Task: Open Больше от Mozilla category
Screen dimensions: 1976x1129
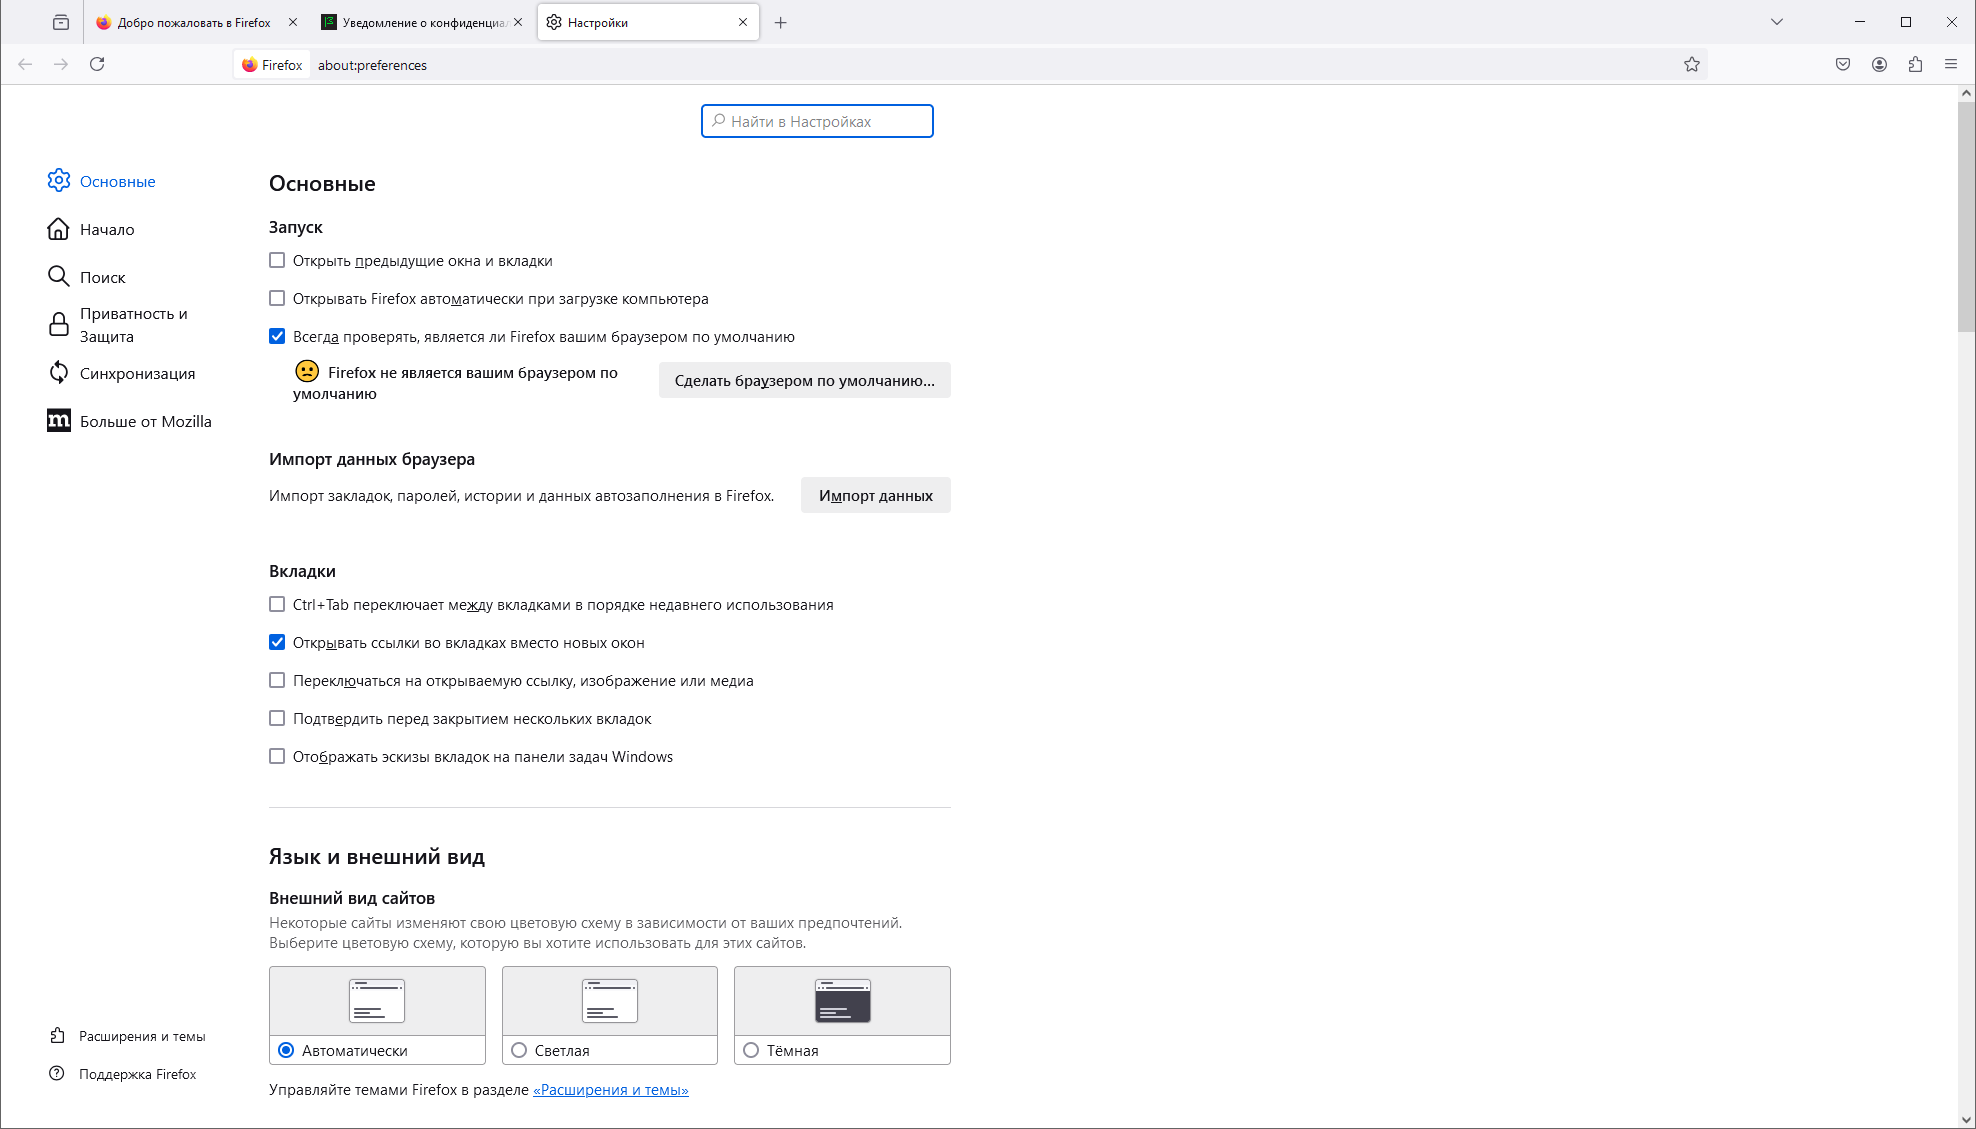Action: tap(146, 421)
